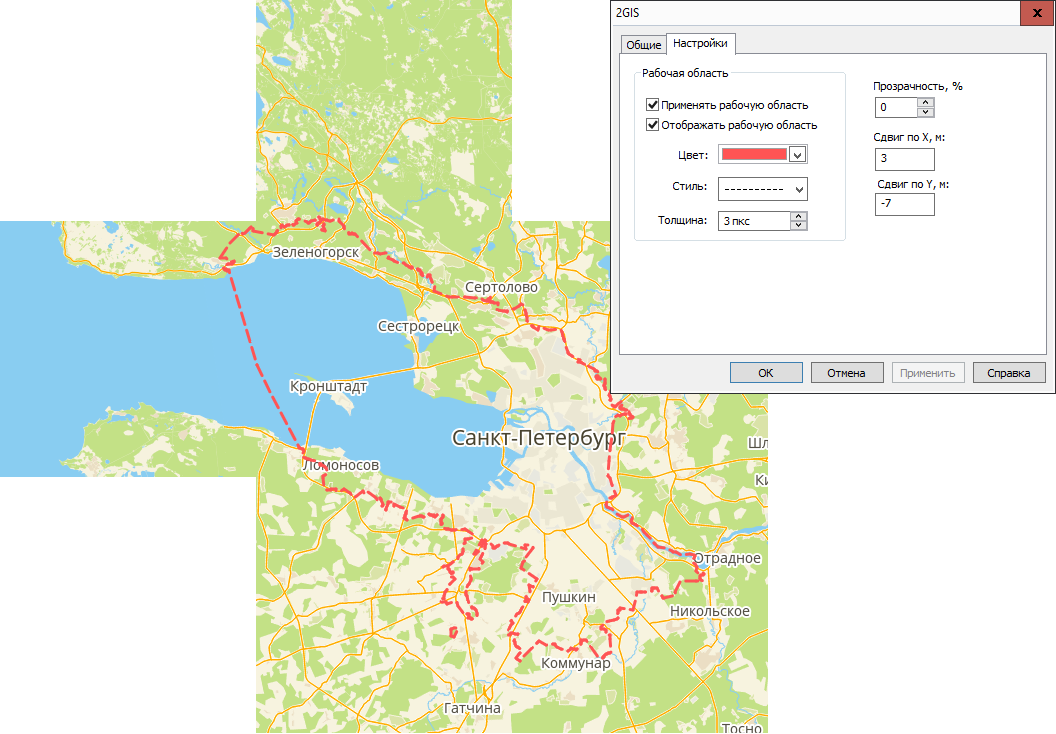This screenshot has height=734, width=1056.
Task: Raise Прозрачность using the up arrow
Action: [x=926, y=102]
